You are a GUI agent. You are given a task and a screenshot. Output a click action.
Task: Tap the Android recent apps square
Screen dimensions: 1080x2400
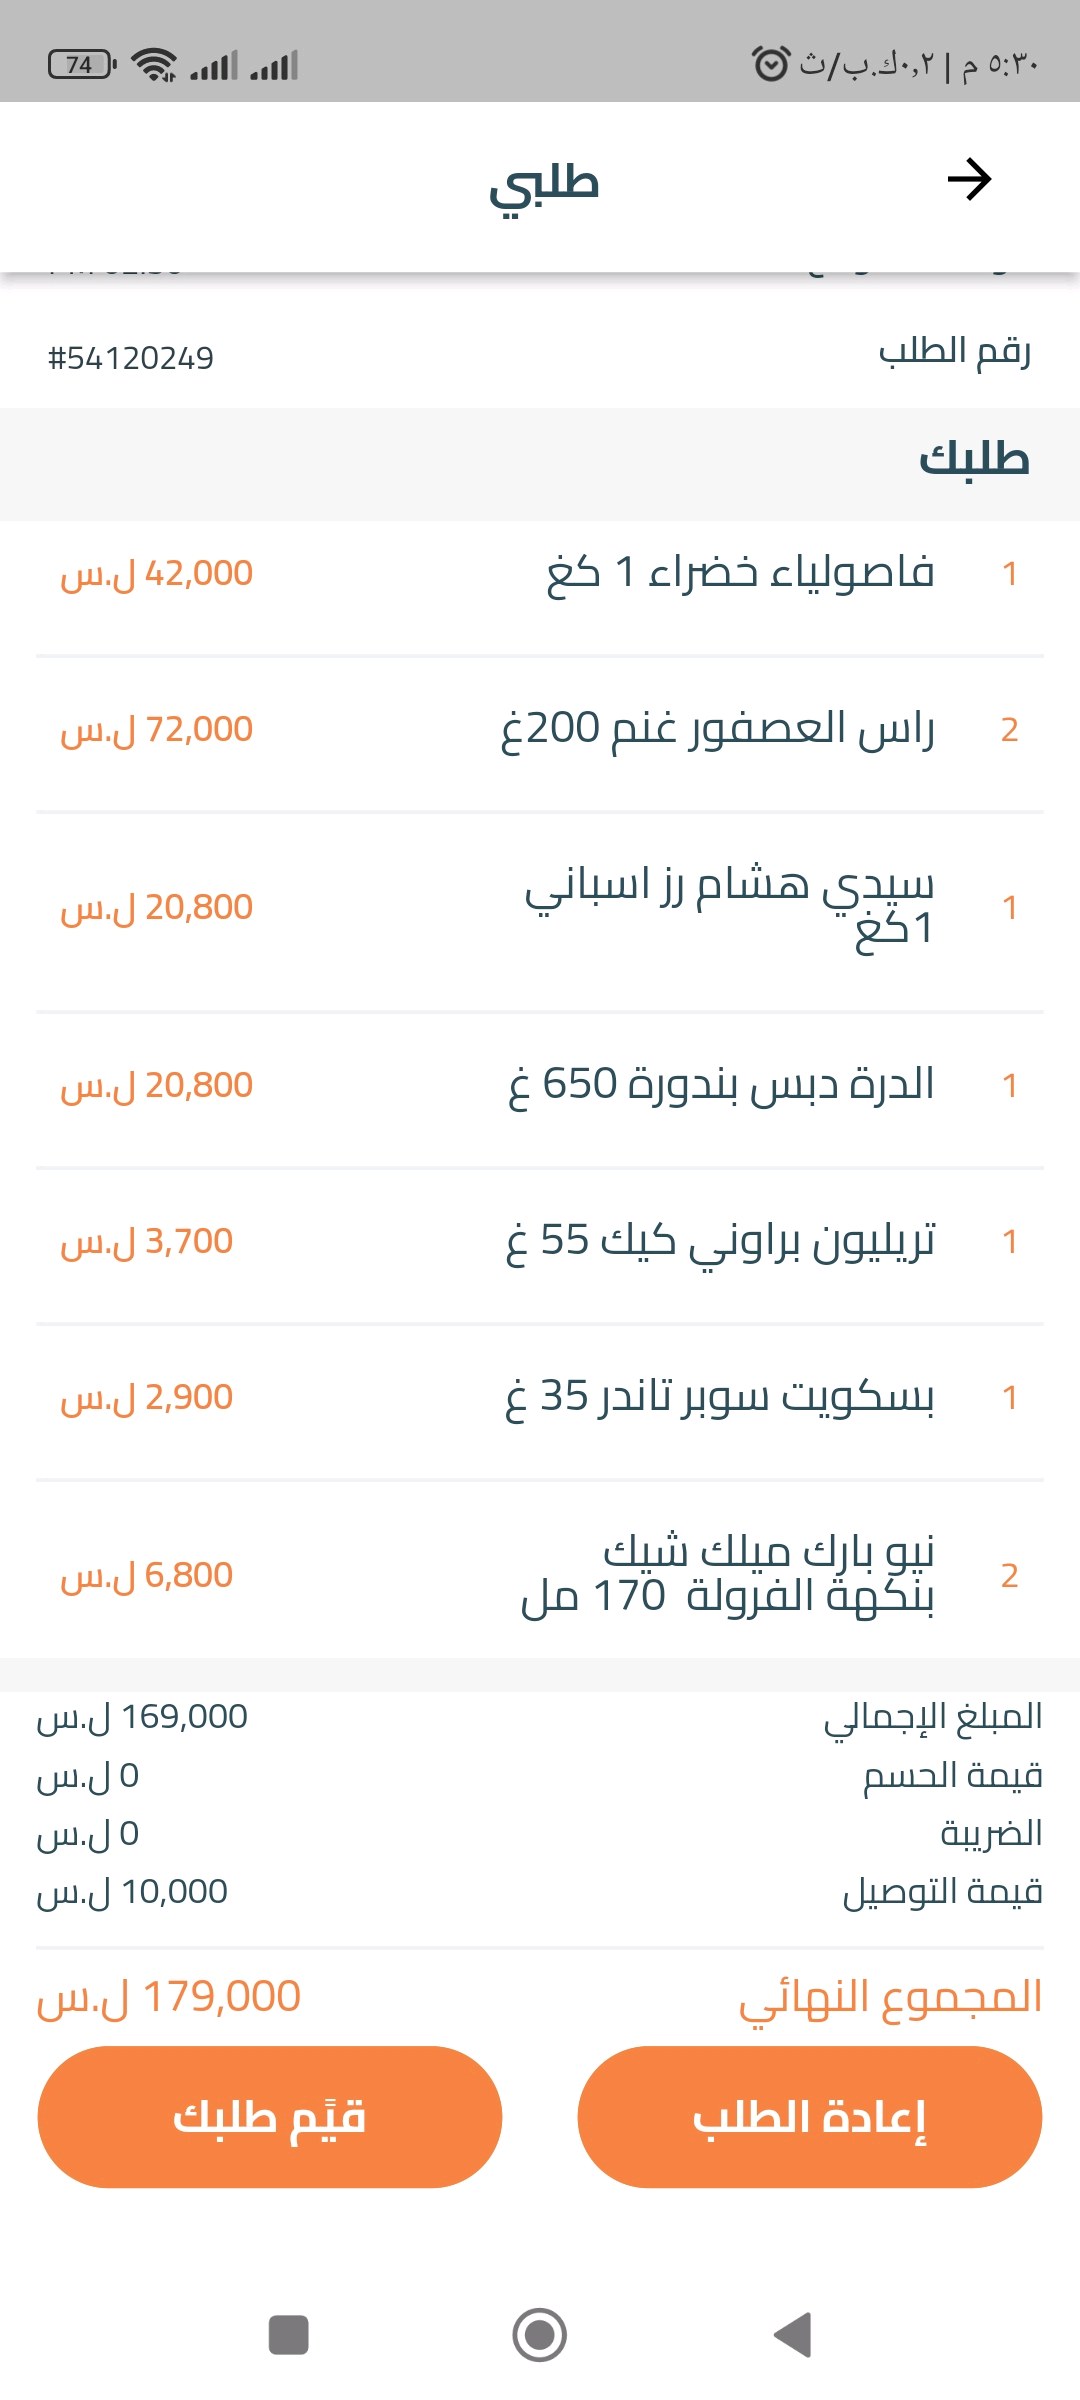click(289, 2335)
